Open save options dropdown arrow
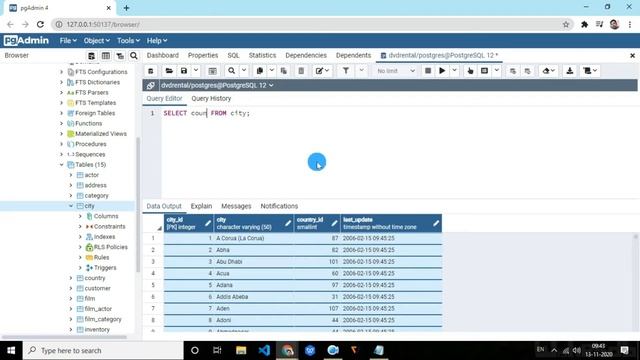 [x=196, y=71]
